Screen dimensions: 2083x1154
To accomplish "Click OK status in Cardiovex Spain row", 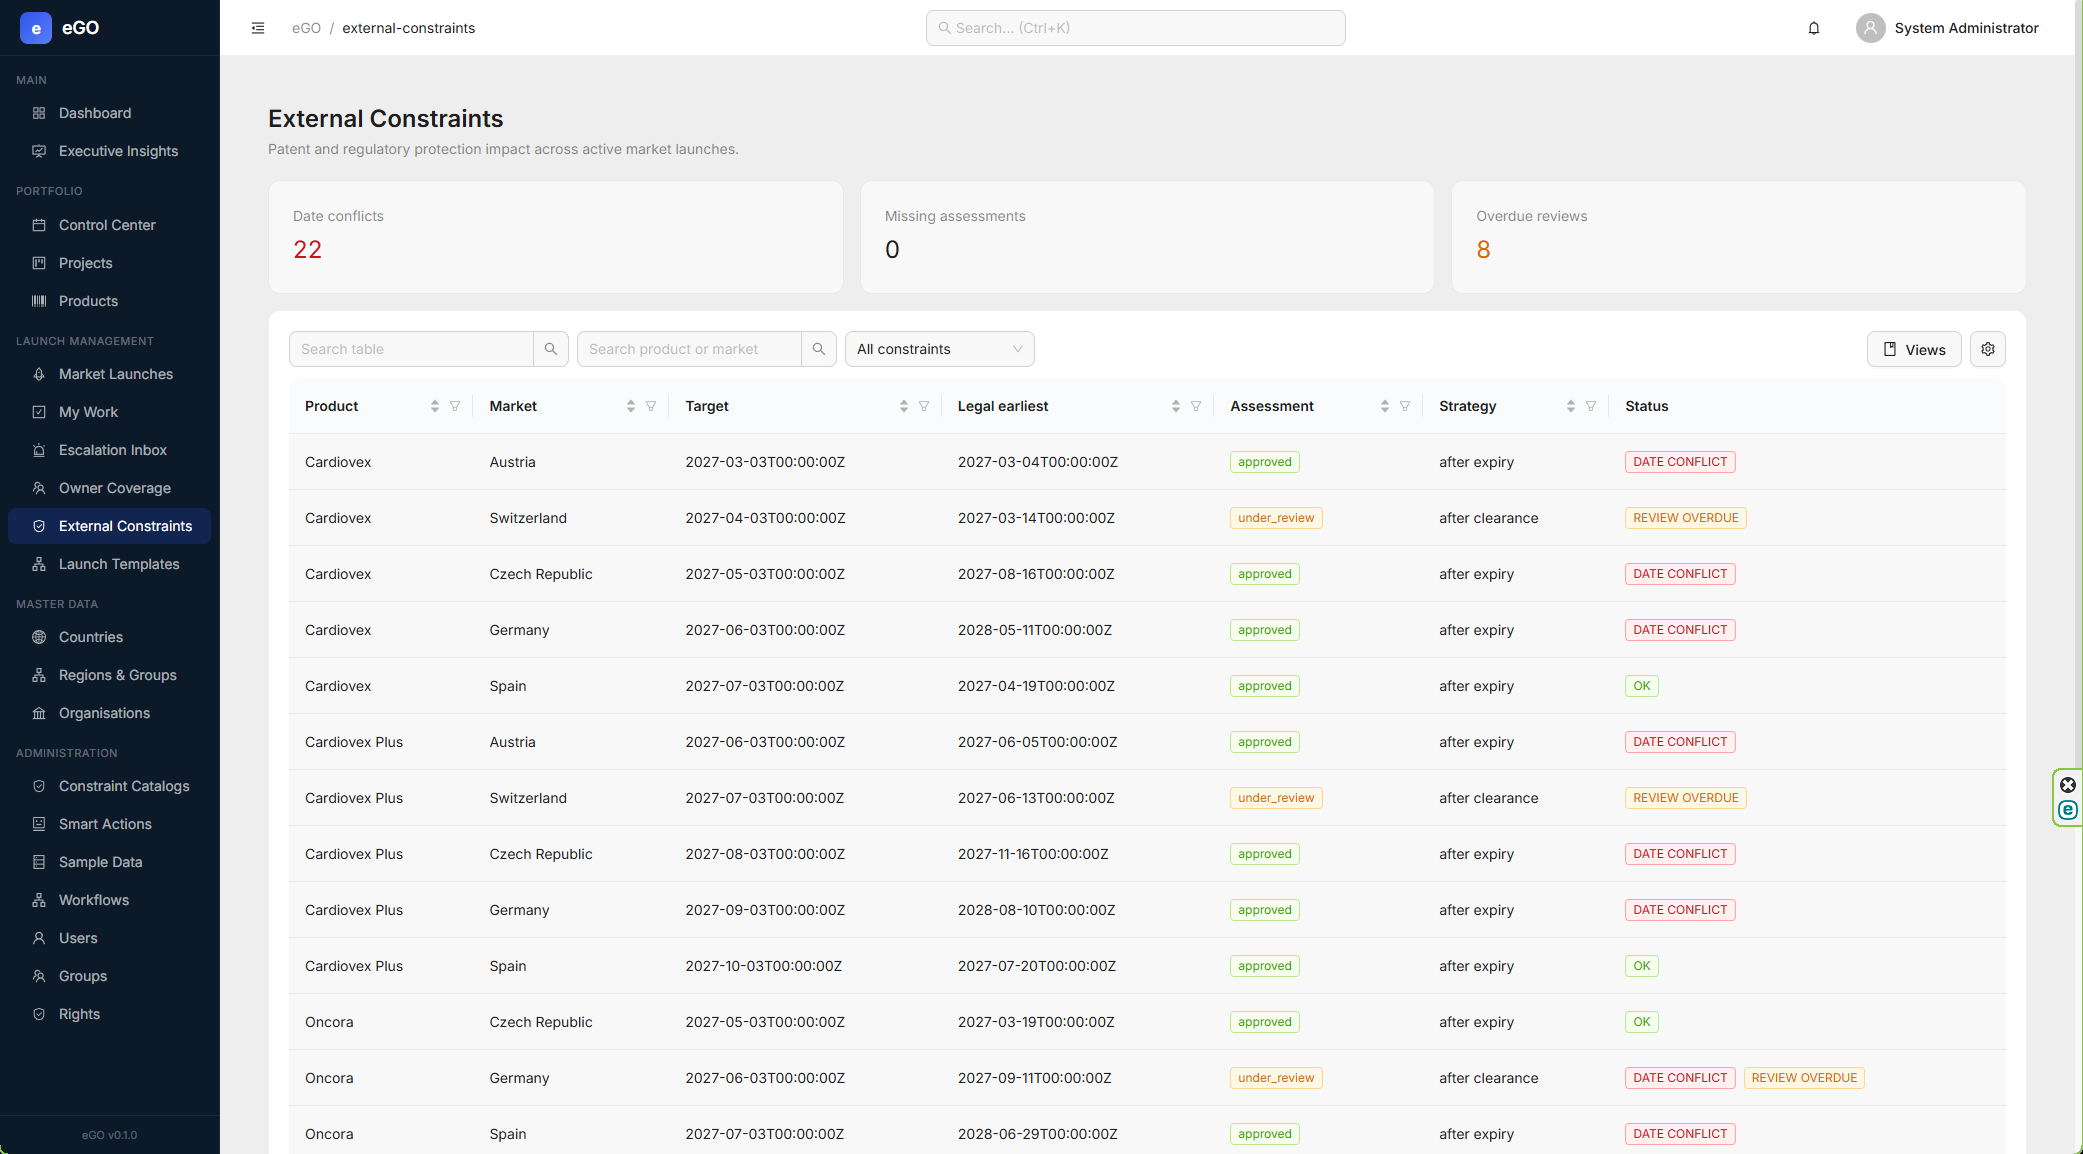I will 1642,686.
